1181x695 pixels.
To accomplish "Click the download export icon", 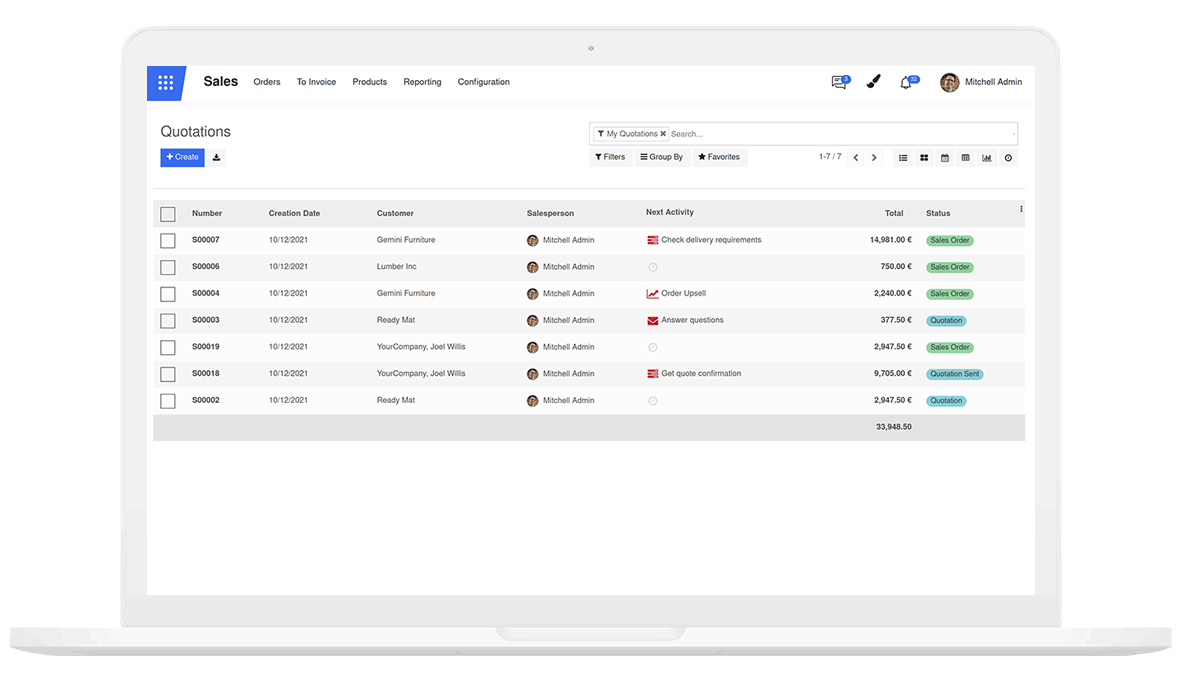I will 216,157.
